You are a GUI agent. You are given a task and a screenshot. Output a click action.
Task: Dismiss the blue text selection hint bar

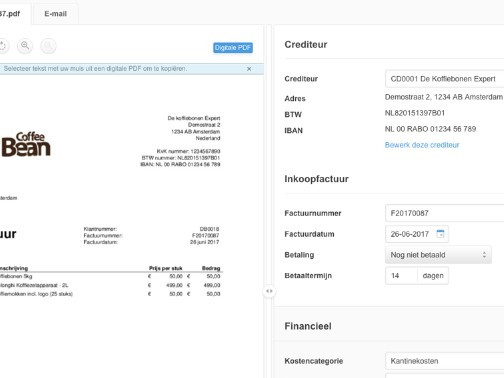249,69
